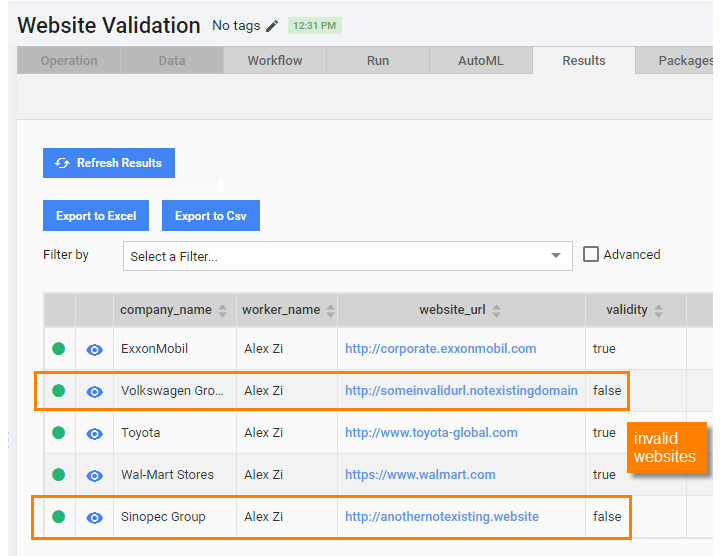721x556 pixels.
Task: Click the Website Validation title
Action: click(x=109, y=25)
